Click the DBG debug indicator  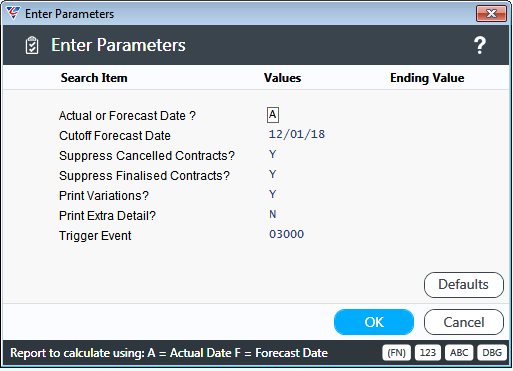(492, 353)
